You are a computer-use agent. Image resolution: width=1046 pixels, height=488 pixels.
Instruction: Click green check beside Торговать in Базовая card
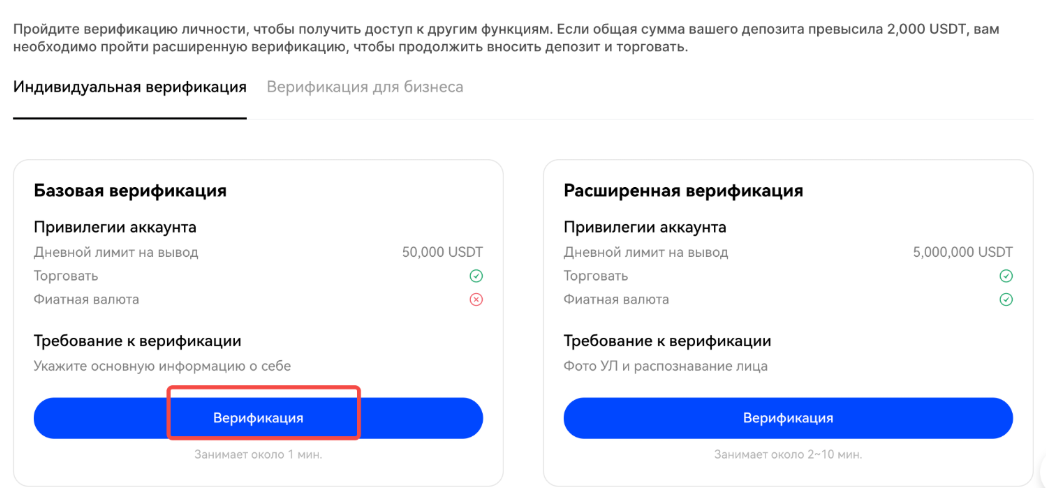476,276
